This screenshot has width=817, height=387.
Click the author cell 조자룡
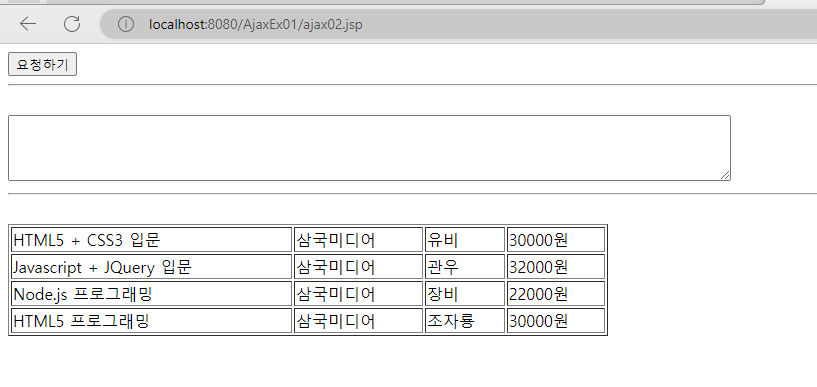[465, 321]
